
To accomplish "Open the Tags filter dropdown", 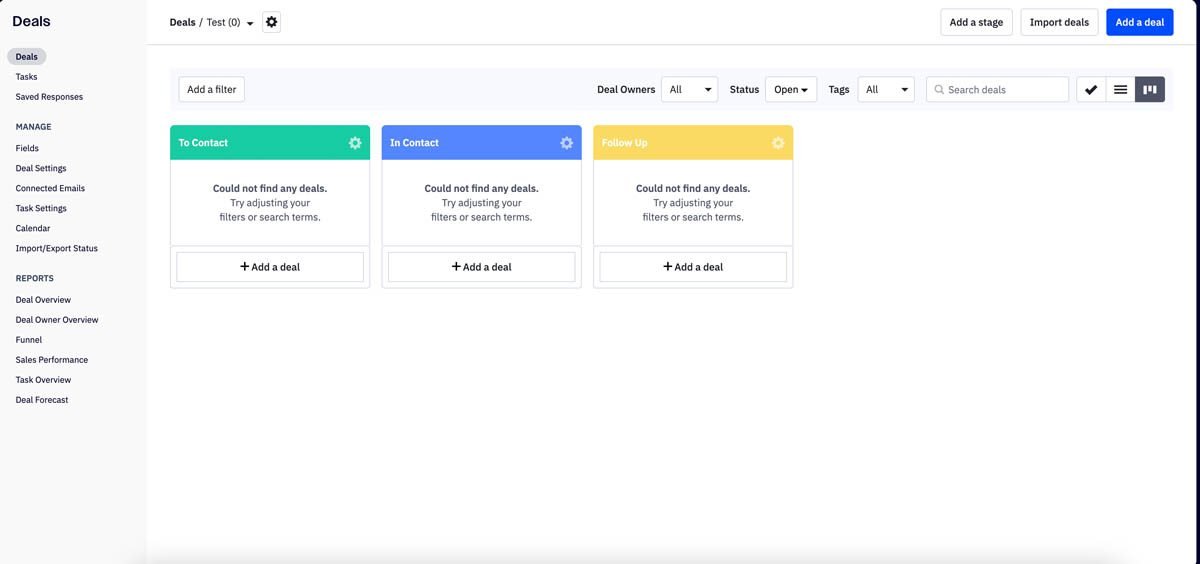I will pyautogui.click(x=885, y=90).
